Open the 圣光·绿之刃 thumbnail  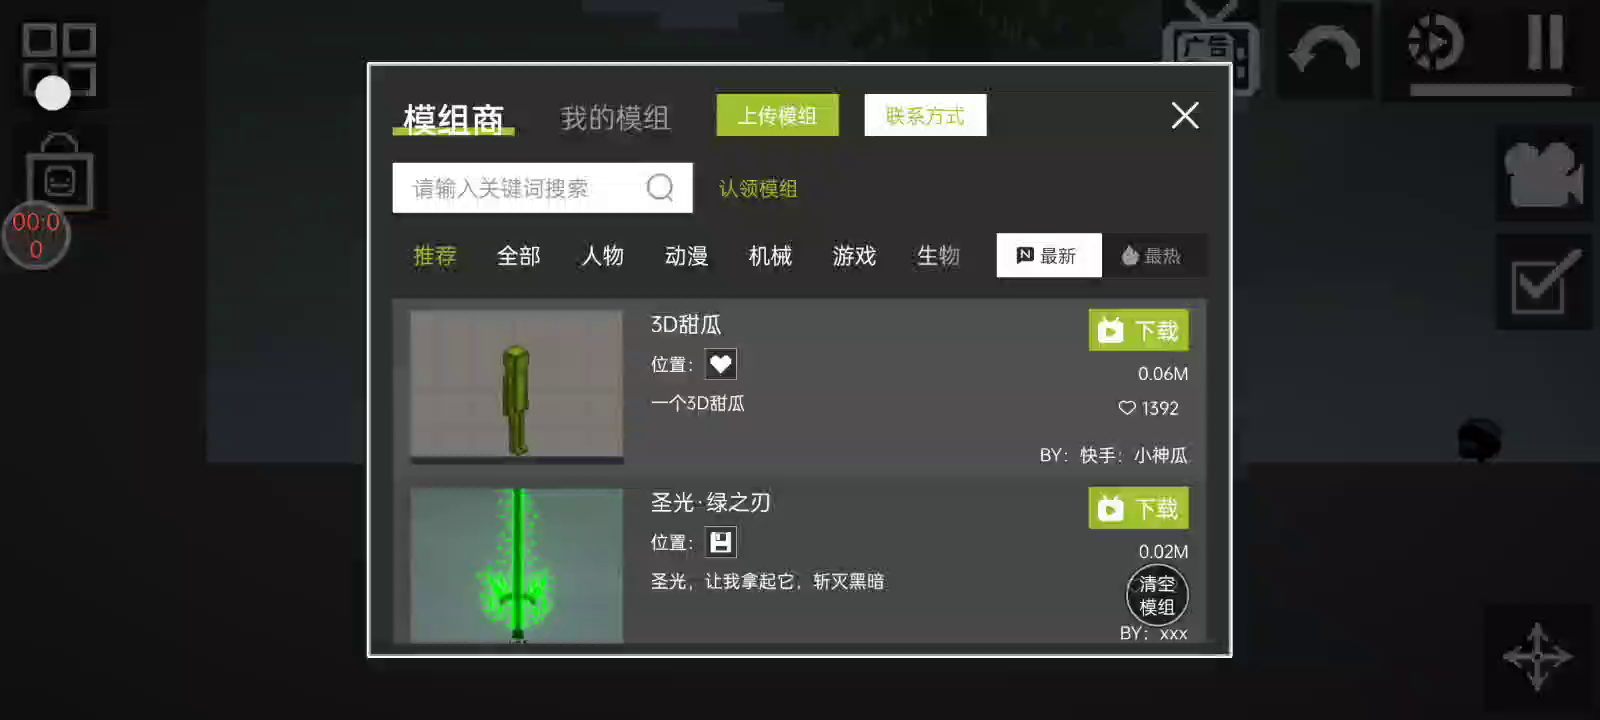coord(517,565)
